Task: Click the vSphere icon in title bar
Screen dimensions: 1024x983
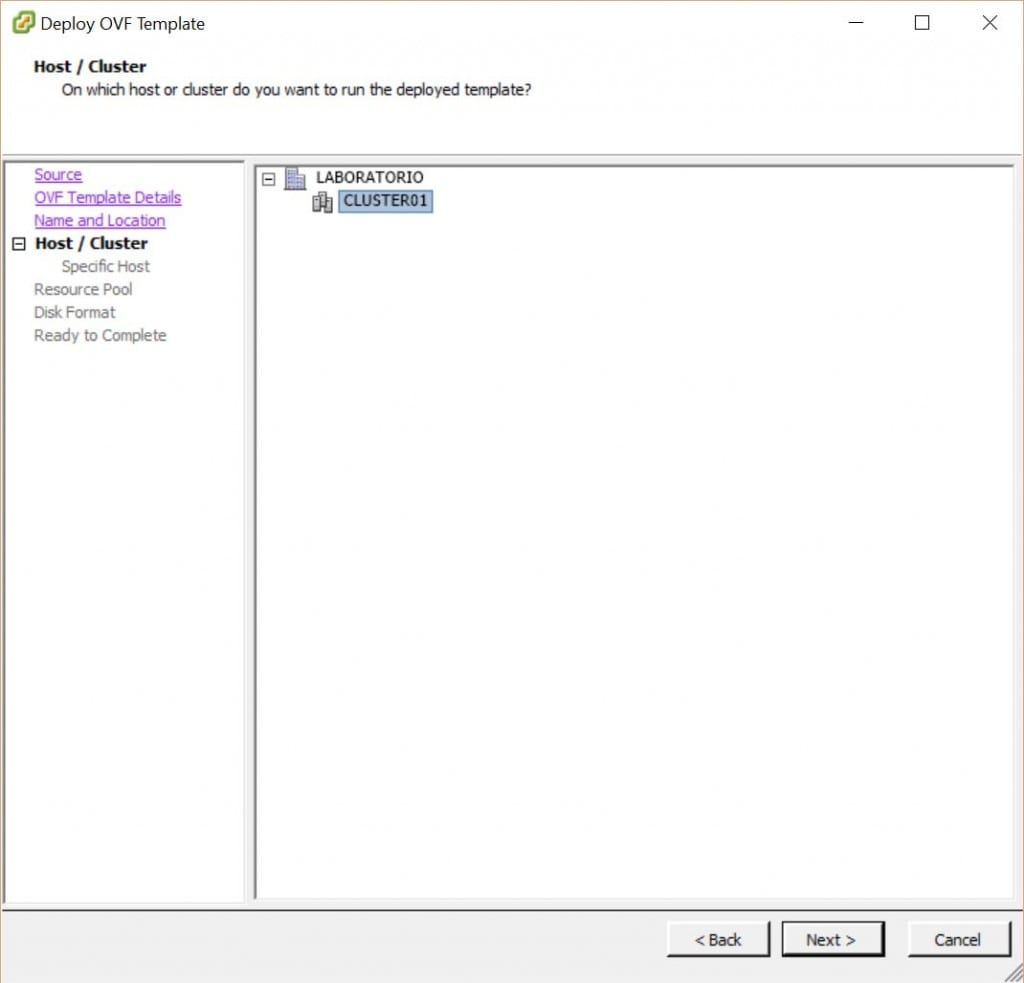Action: click(x=22, y=23)
